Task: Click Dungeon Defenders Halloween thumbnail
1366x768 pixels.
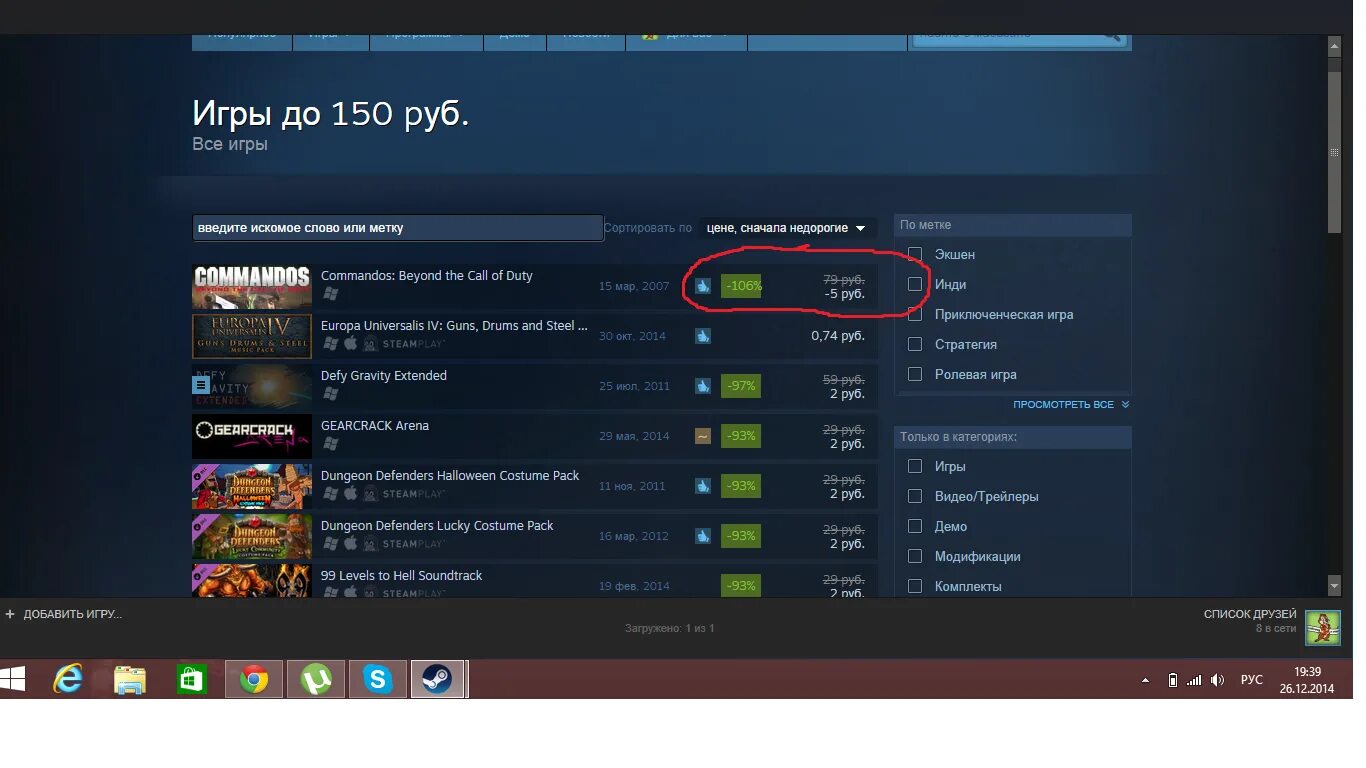Action: tap(252, 486)
